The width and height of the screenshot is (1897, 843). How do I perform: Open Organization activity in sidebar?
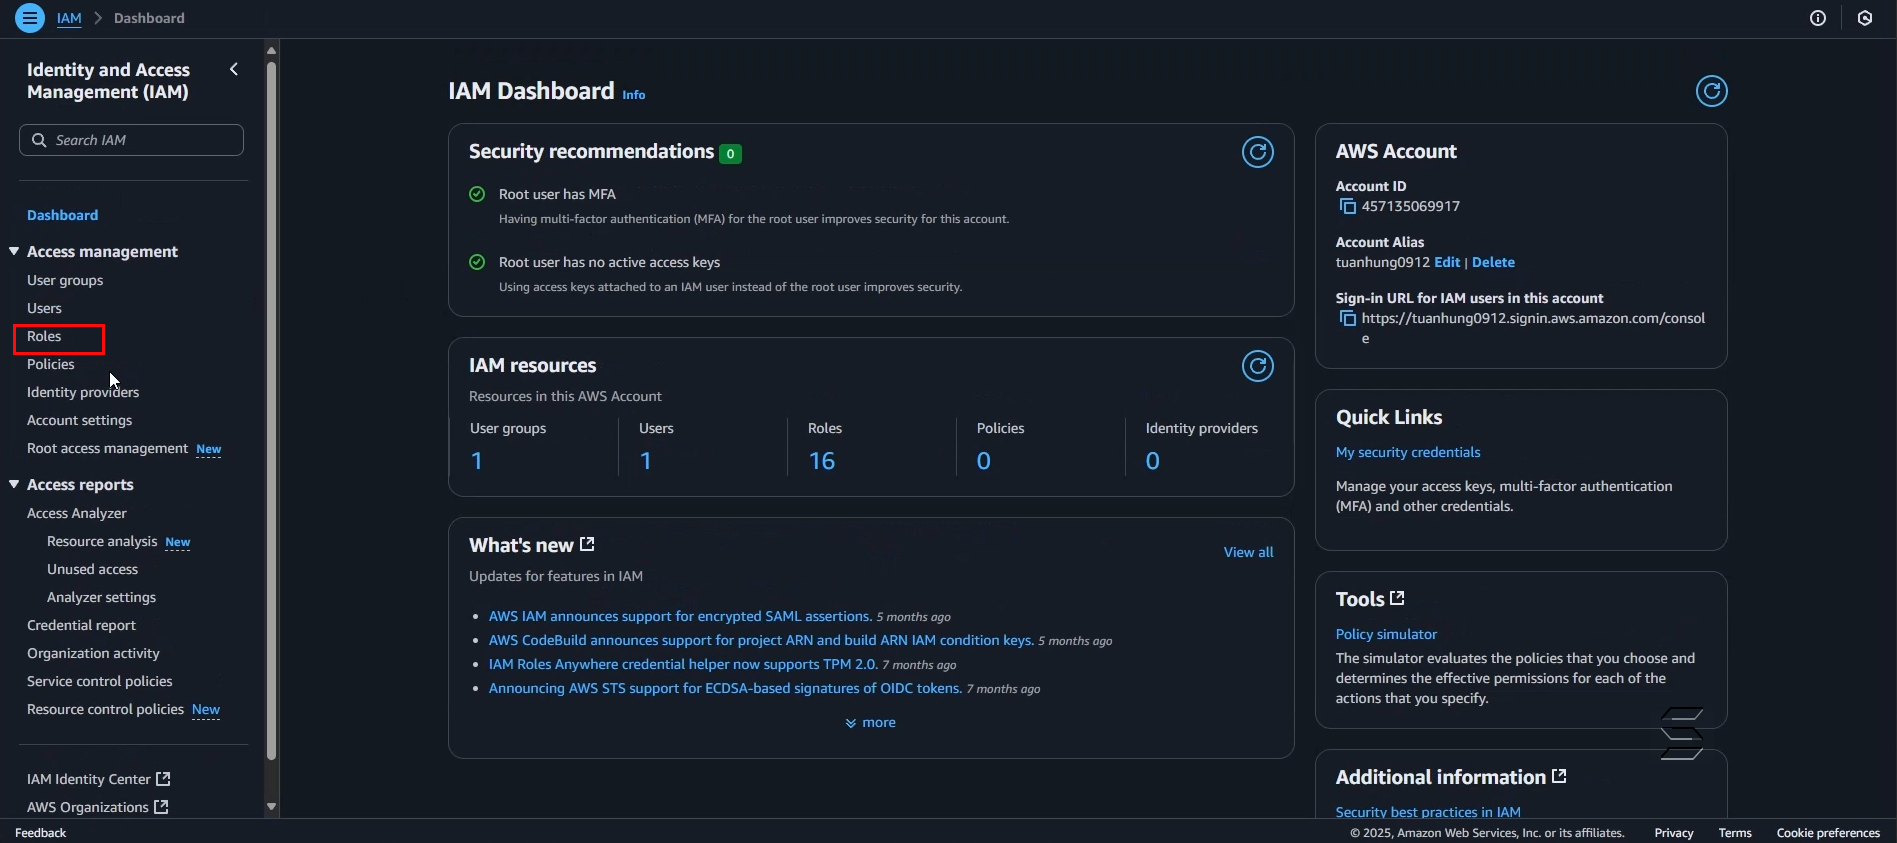[x=93, y=653]
